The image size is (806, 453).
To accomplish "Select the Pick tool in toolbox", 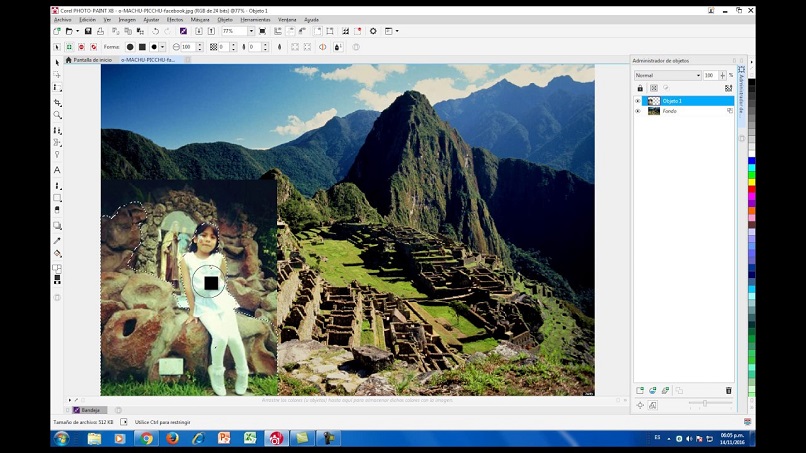I will coord(57,63).
